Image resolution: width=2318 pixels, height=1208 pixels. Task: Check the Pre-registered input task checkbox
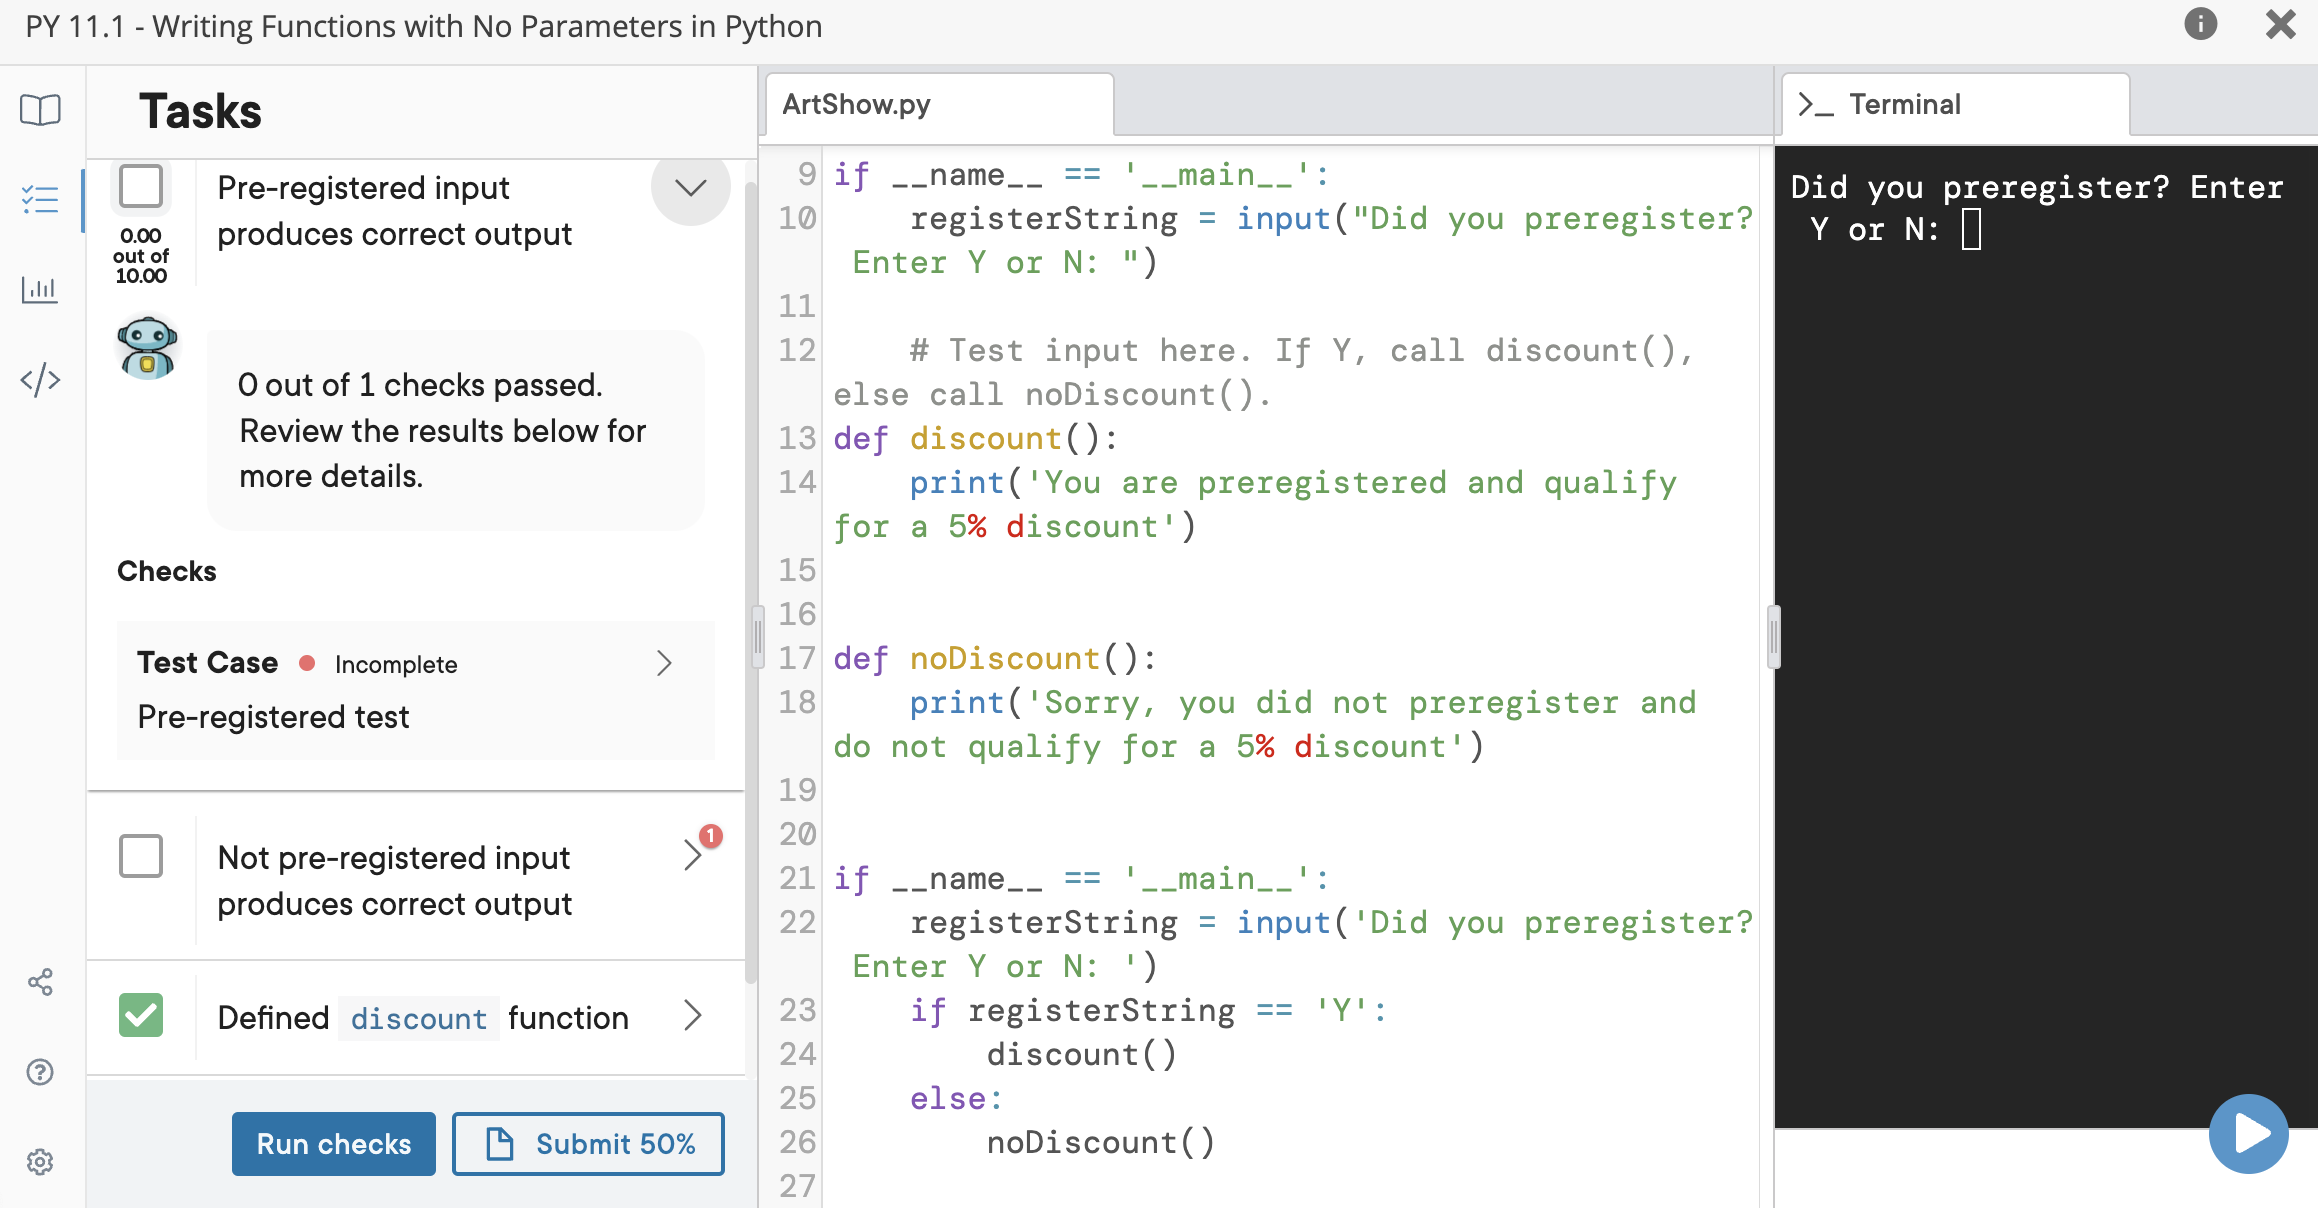tap(141, 185)
